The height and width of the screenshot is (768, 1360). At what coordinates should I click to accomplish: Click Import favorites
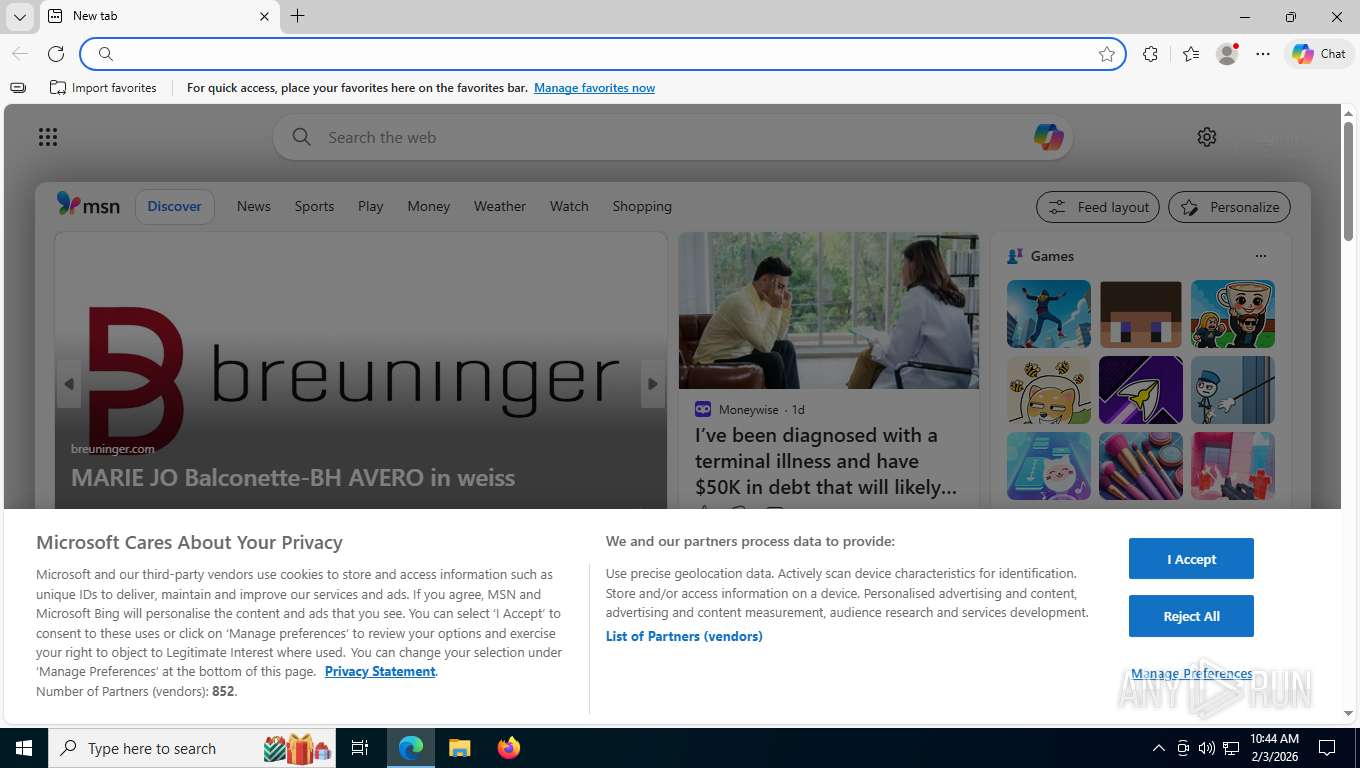pos(103,88)
